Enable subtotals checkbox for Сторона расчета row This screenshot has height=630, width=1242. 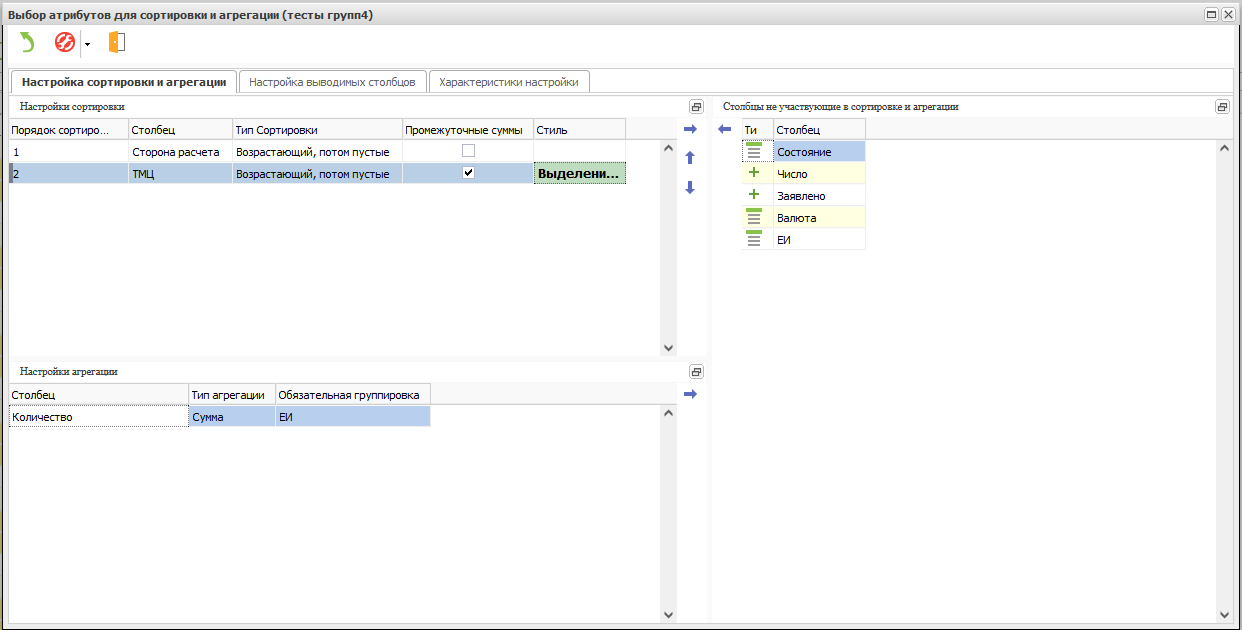[x=467, y=151]
